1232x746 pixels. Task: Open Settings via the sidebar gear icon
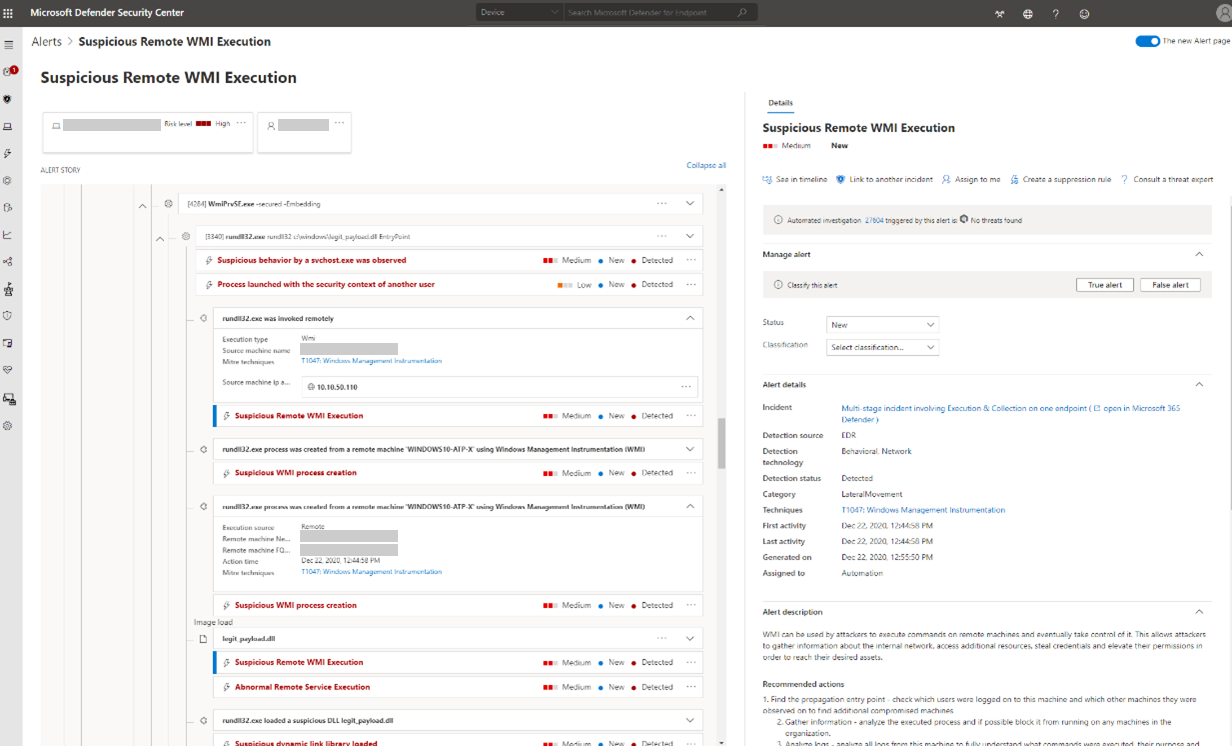pos(8,425)
